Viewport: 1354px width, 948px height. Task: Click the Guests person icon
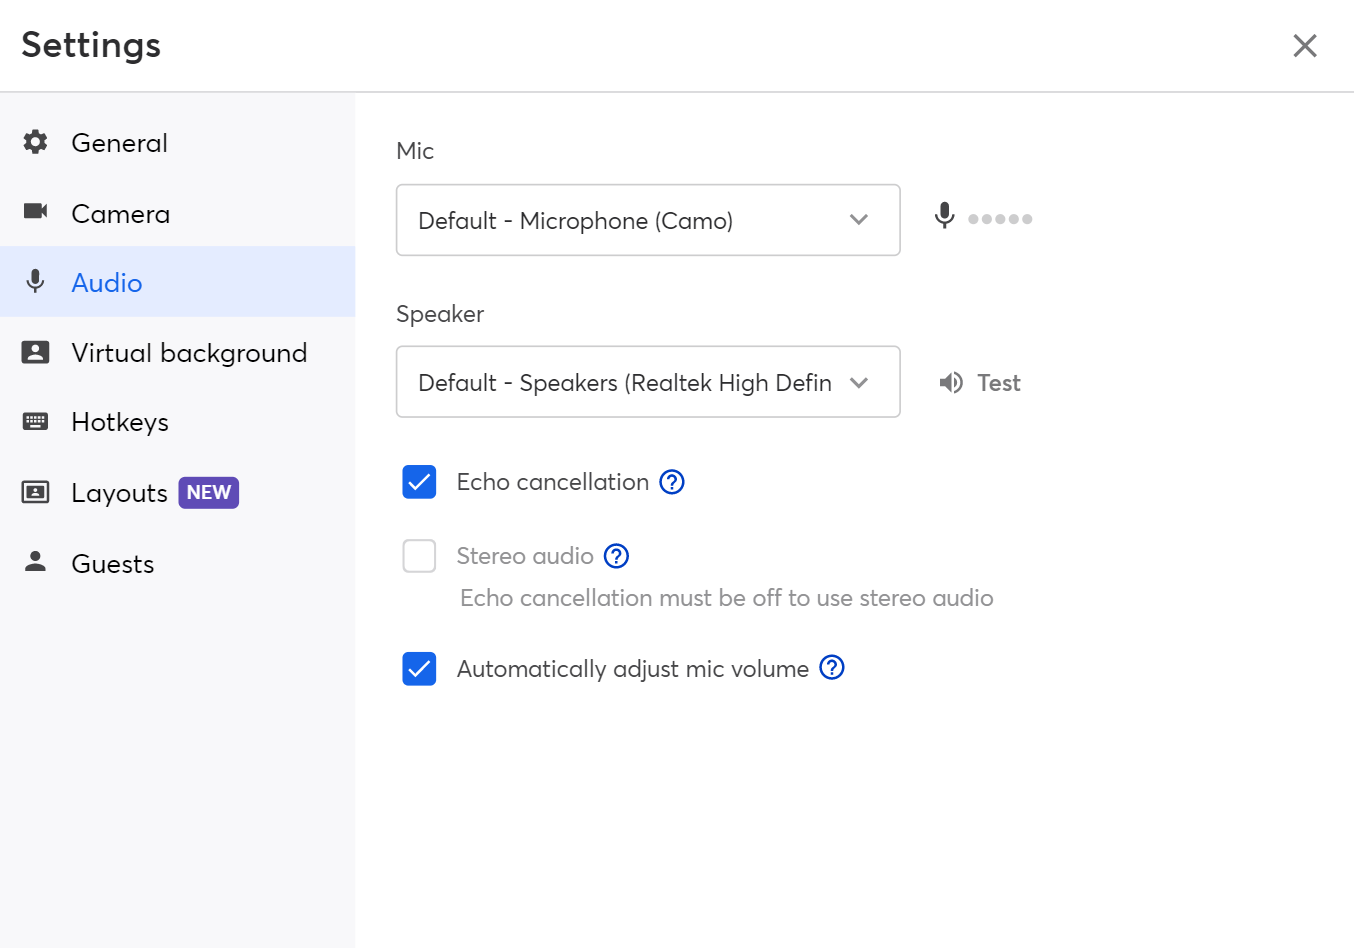pyautogui.click(x=36, y=562)
